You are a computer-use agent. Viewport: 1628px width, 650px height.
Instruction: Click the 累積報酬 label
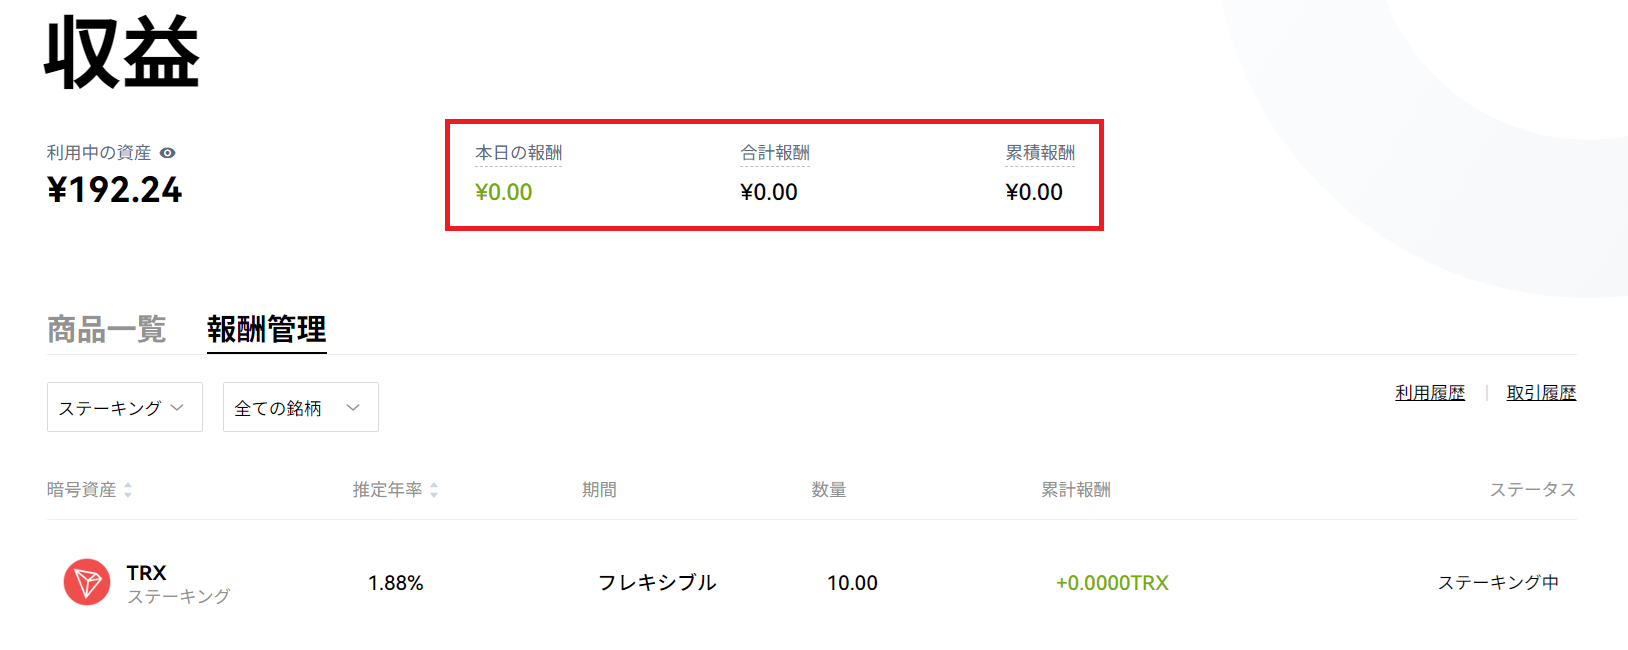click(1040, 153)
